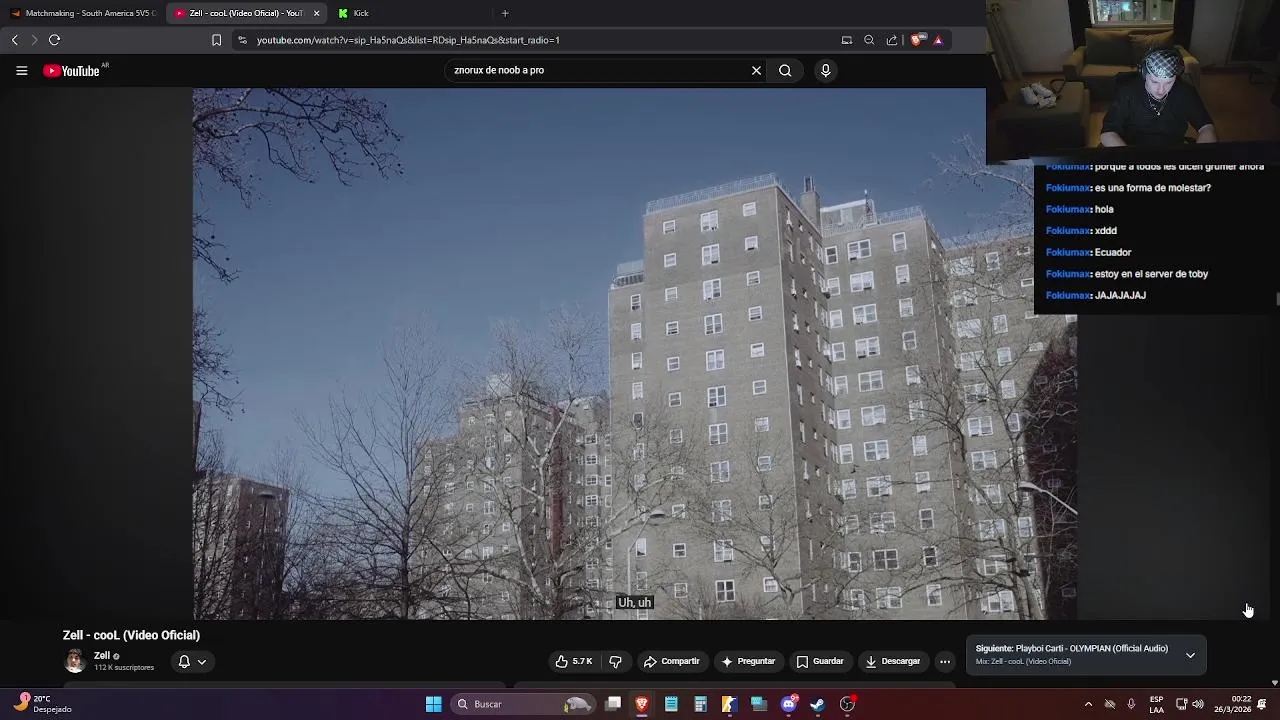This screenshot has width=1280, height=720.
Task: Open the weather widget showing 20°C
Action: (x=42, y=704)
